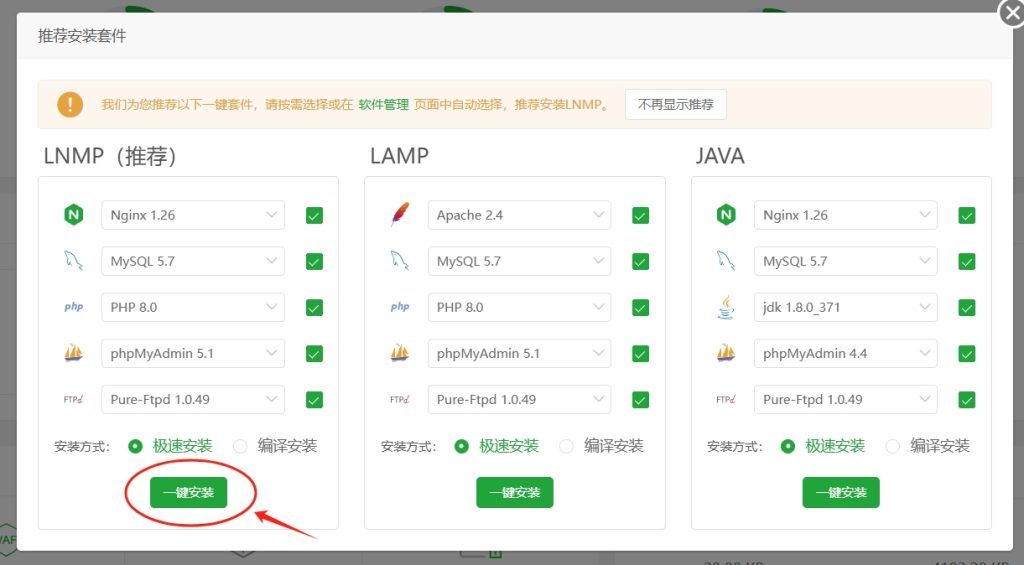
Task: Click the phpMyAdmin sailboat icon in LAMP column
Action: (x=400, y=353)
